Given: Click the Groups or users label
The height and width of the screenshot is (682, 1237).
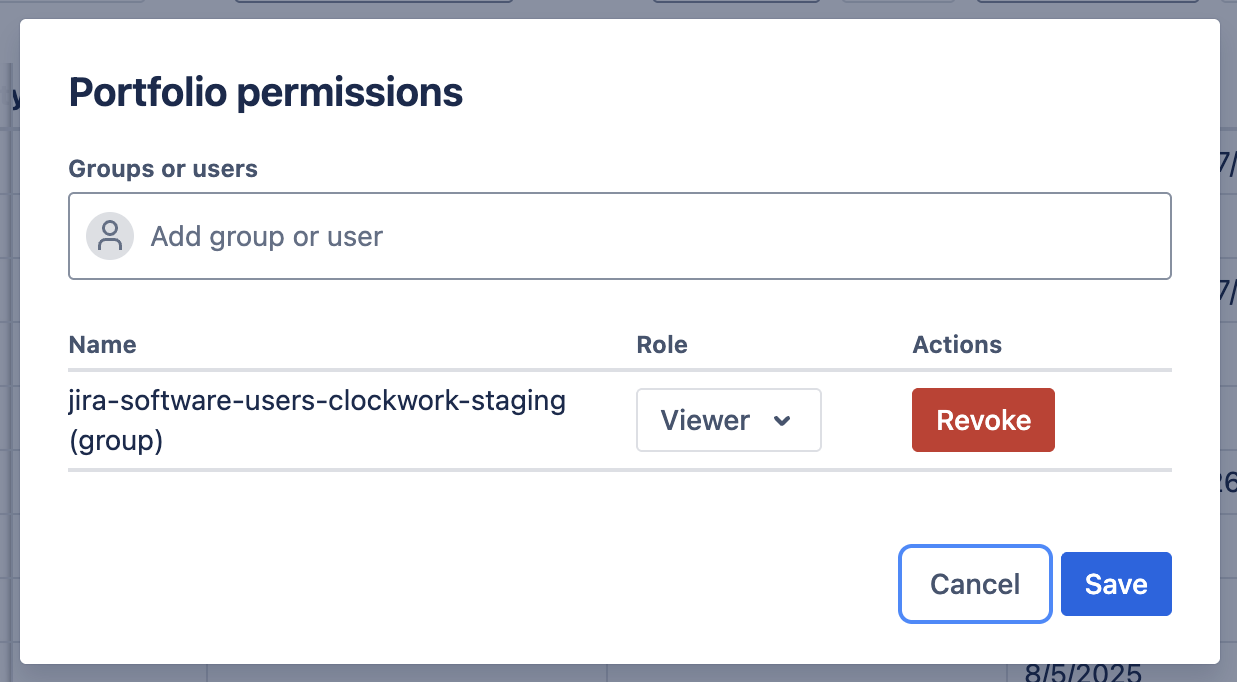Looking at the screenshot, I should [x=163, y=169].
